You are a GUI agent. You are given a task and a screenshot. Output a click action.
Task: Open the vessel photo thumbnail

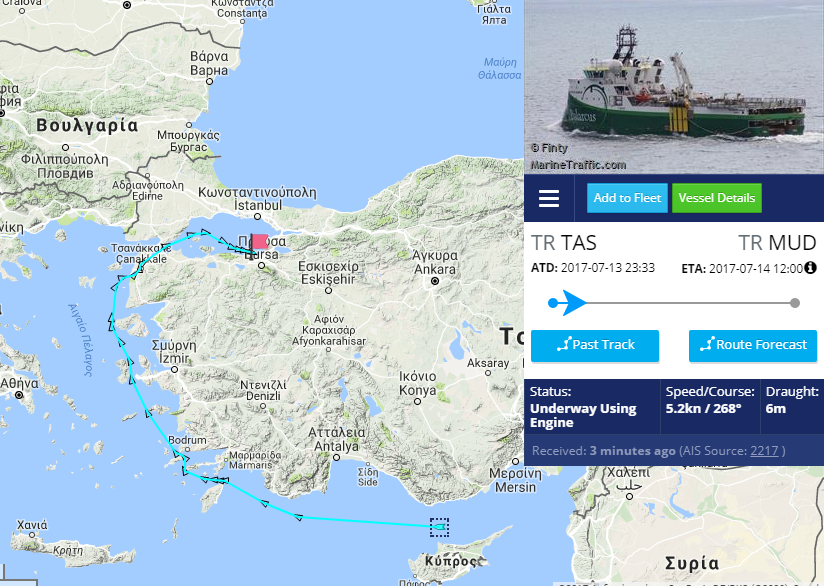coord(674,87)
